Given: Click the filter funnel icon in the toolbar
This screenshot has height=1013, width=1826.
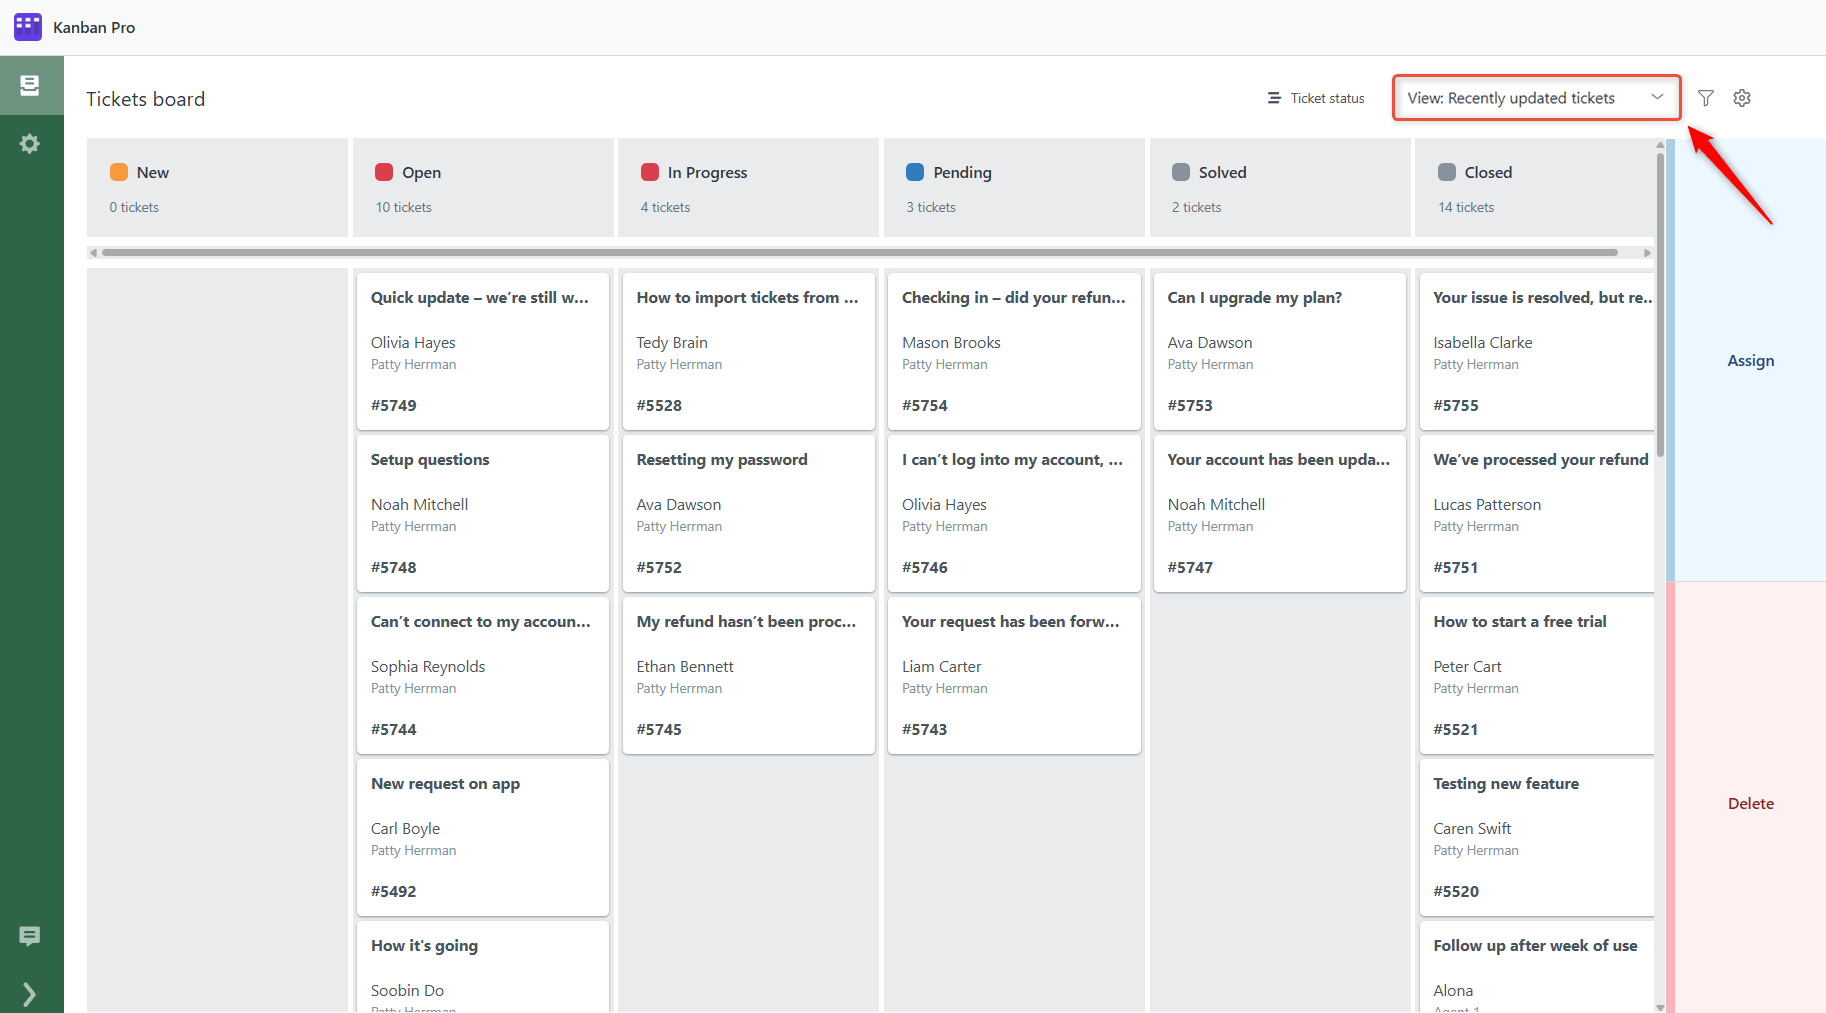Looking at the screenshot, I should (x=1705, y=98).
